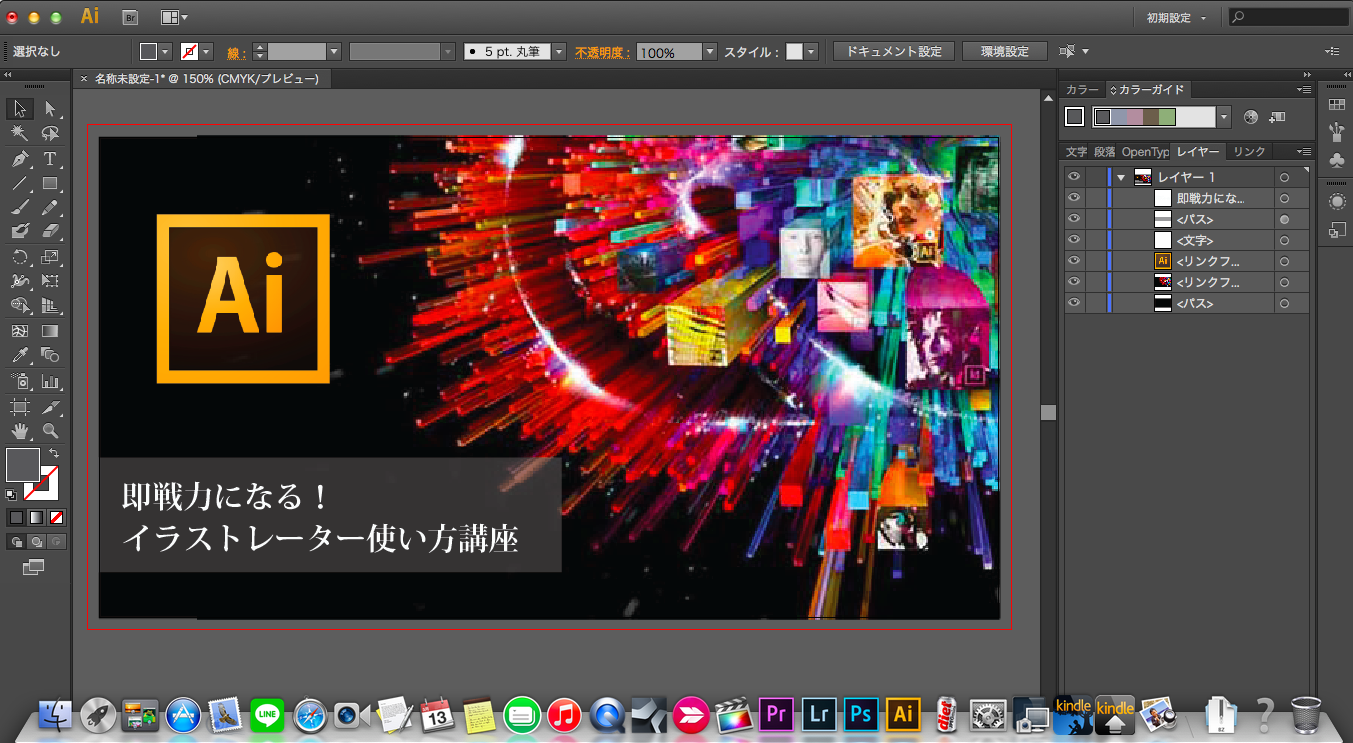Viewport: 1353px width, 743px height.
Task: Choose the Mesh tool
Action: [x=20, y=331]
